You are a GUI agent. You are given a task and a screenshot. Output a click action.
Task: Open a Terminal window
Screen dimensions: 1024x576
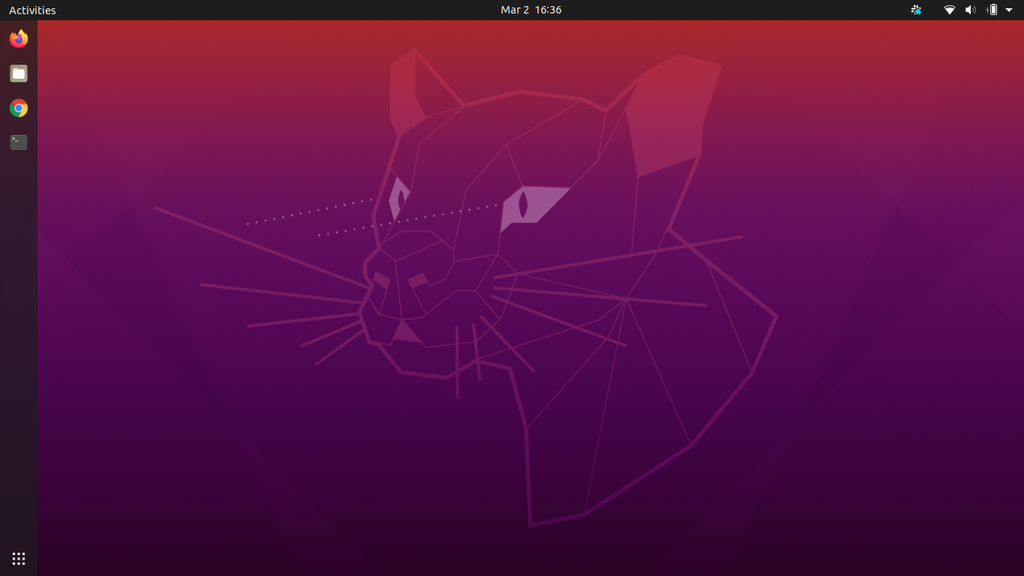[16, 141]
